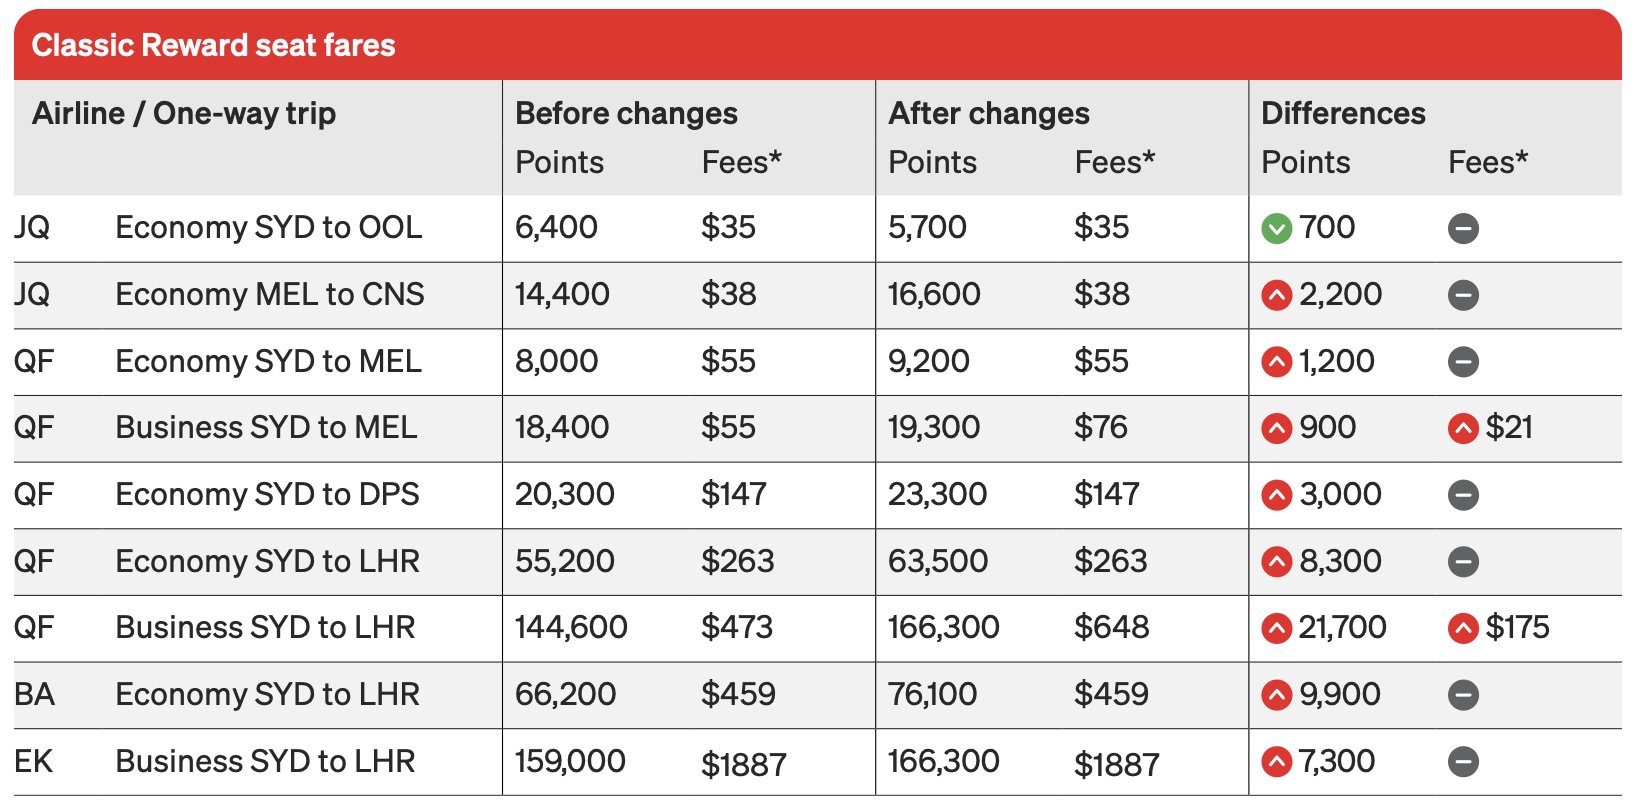The width and height of the screenshot is (1634, 806).
Task: Select the Business SYD to MEL row label
Action: pos(266,427)
